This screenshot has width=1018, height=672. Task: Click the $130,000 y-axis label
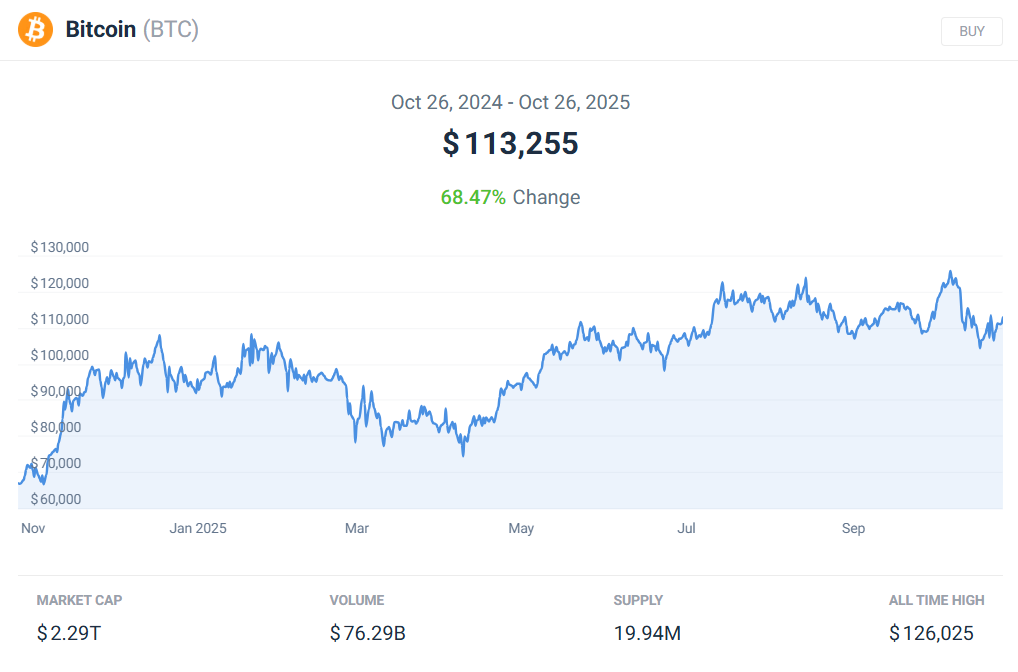pyautogui.click(x=60, y=247)
